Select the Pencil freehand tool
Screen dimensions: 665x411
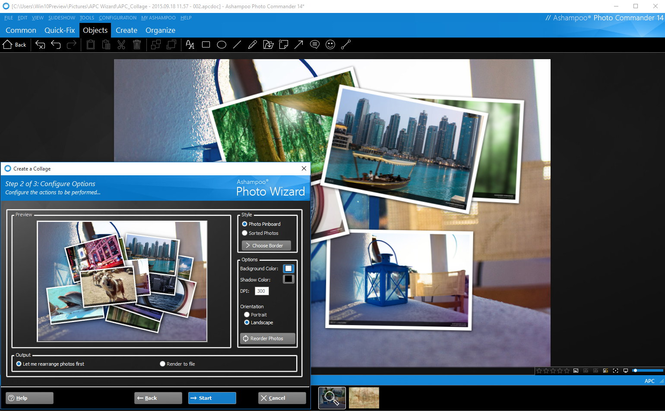pos(252,45)
